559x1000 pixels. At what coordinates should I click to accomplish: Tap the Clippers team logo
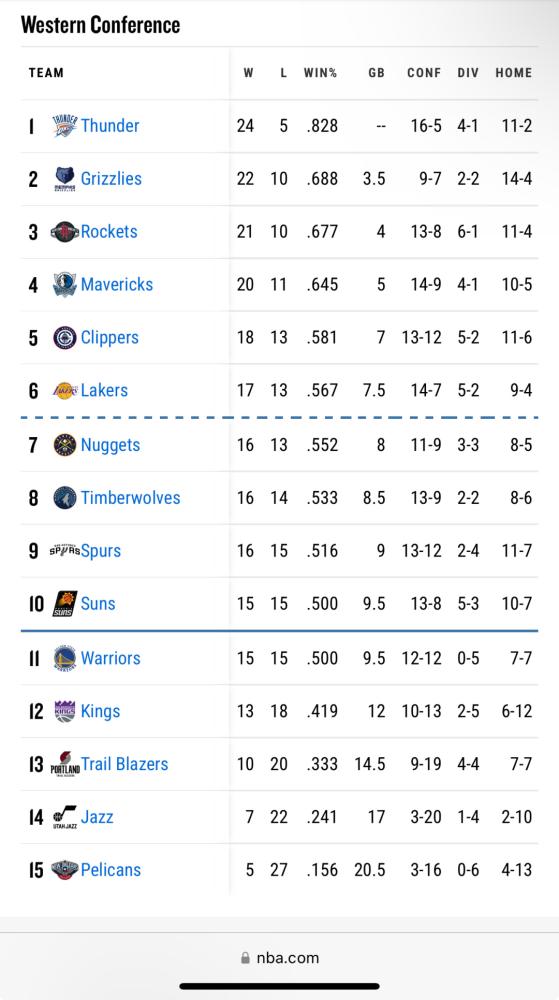pos(65,337)
